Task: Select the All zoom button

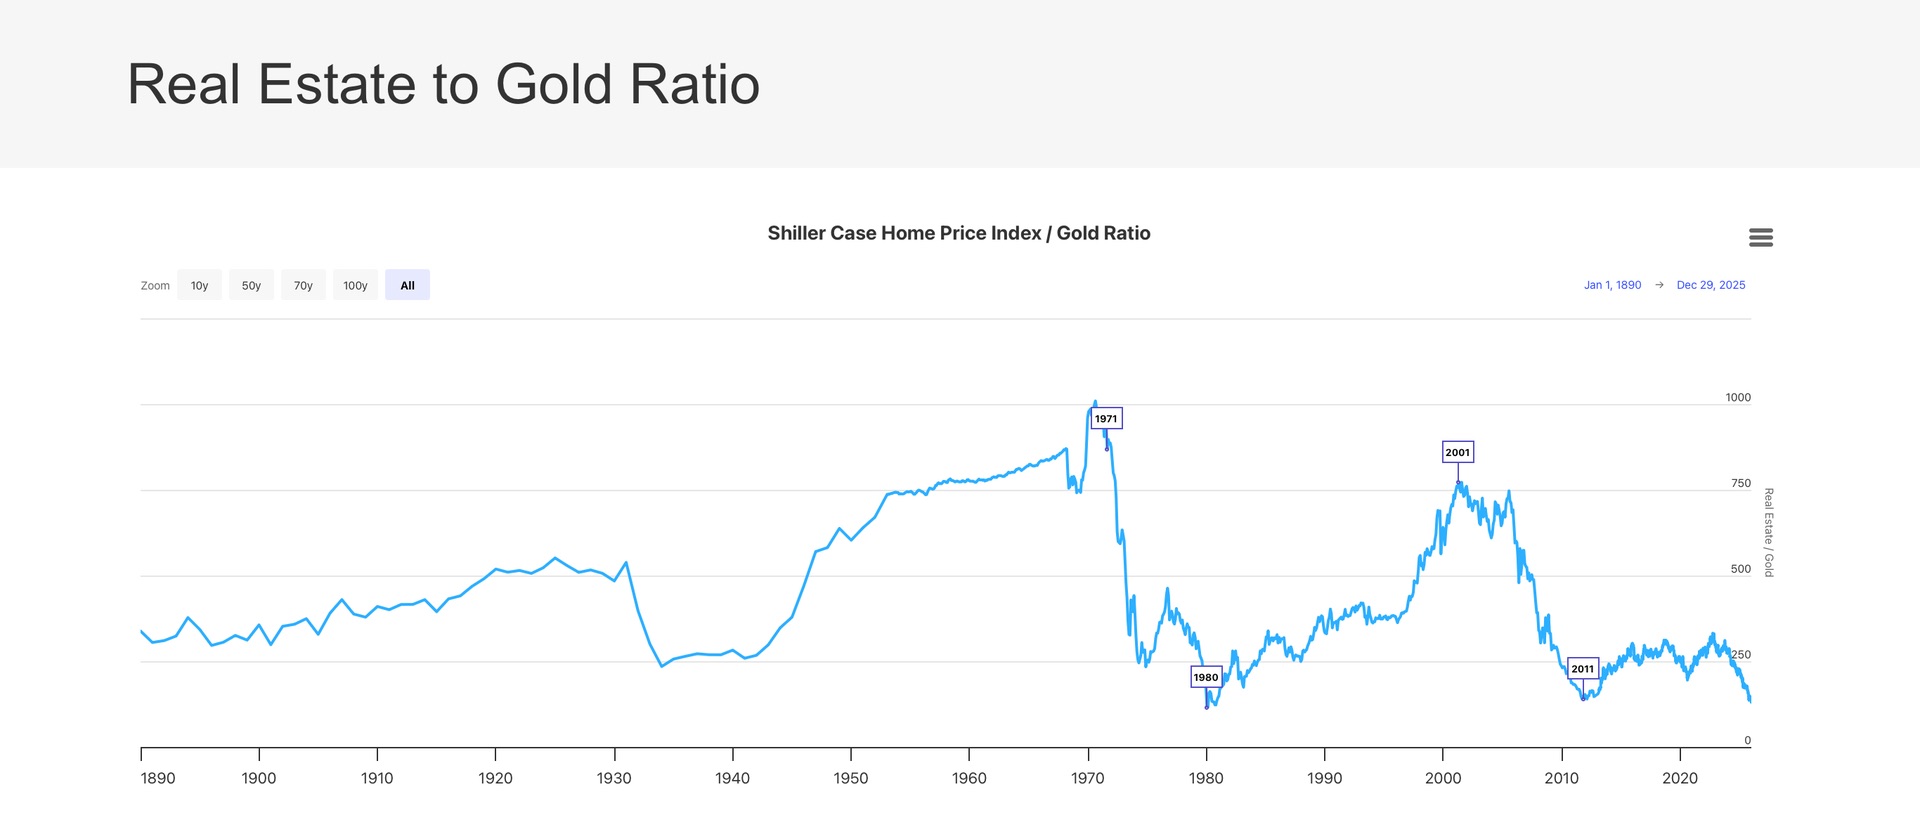Action: [407, 285]
